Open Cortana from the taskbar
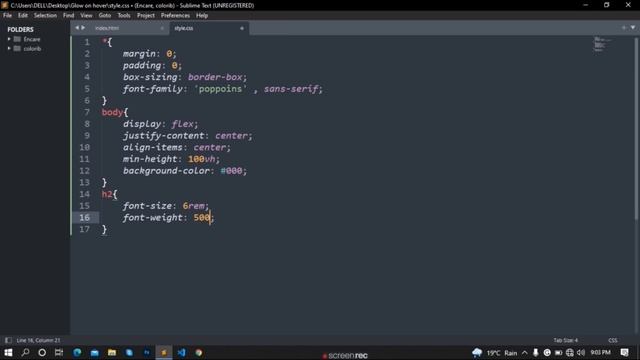 point(42,352)
